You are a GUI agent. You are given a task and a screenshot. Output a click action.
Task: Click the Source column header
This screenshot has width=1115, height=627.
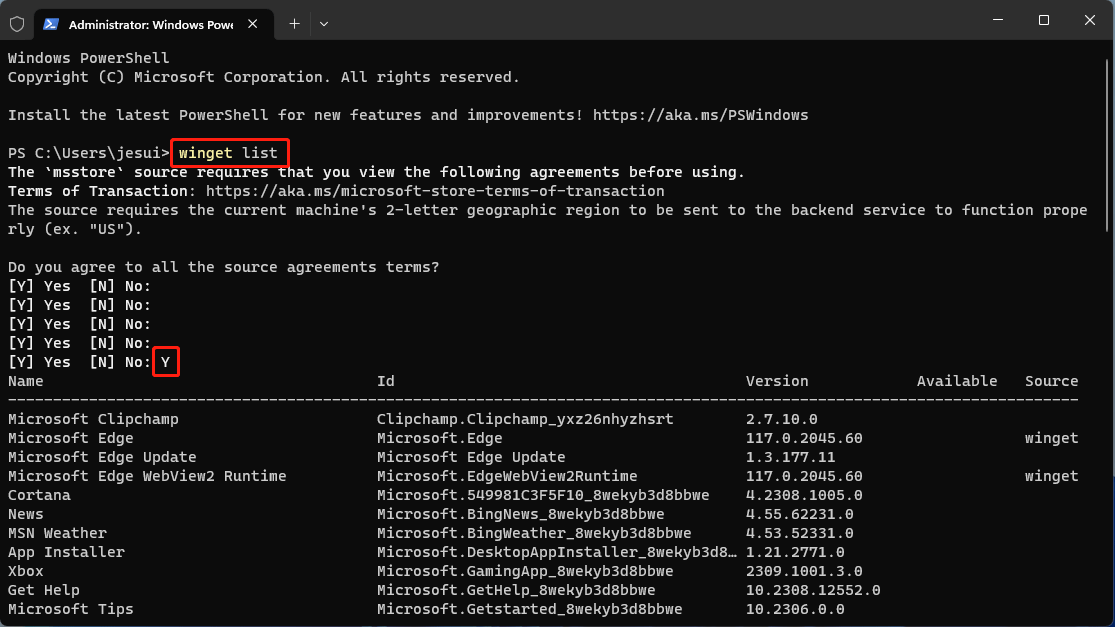tap(1051, 381)
